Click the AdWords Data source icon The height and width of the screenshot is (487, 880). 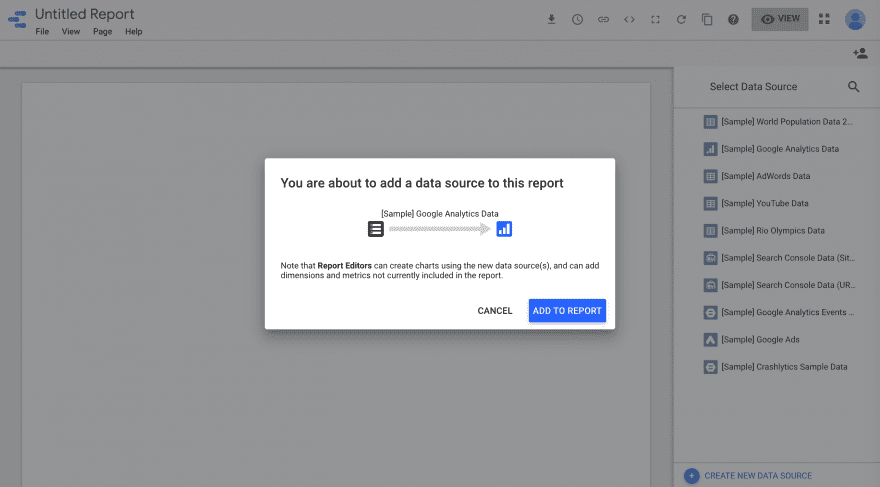tap(710, 176)
